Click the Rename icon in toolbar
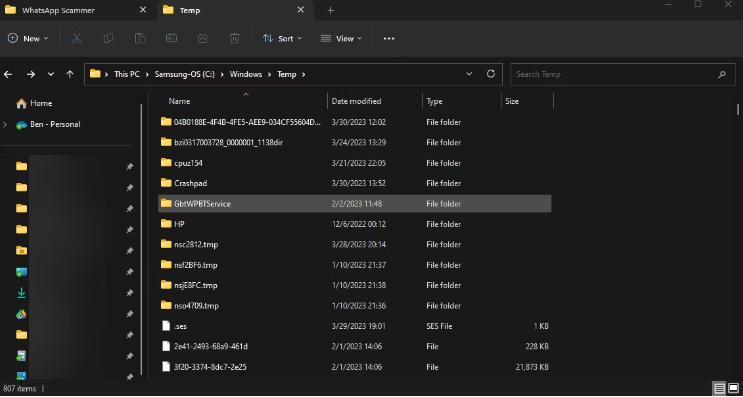This screenshot has width=743, height=397. click(x=171, y=39)
